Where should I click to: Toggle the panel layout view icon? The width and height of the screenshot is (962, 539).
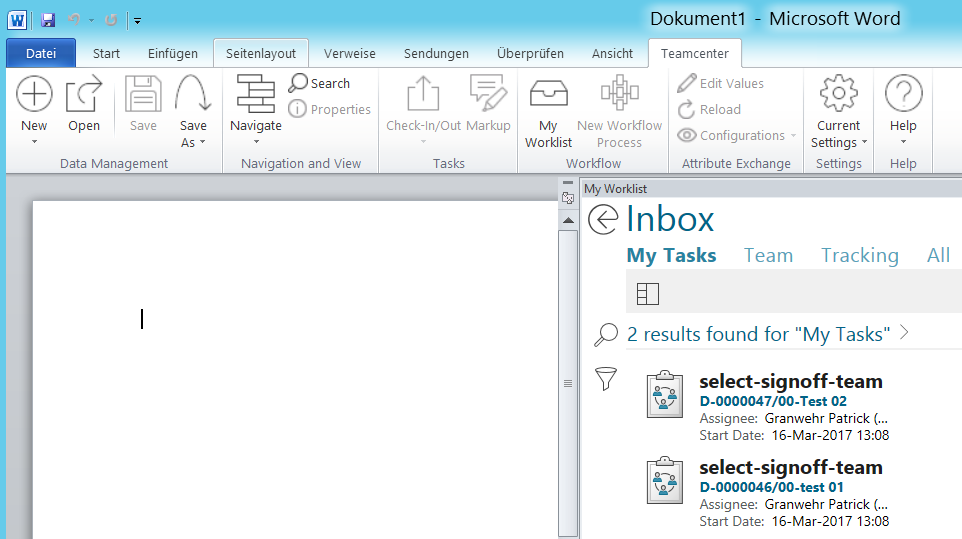coord(648,293)
